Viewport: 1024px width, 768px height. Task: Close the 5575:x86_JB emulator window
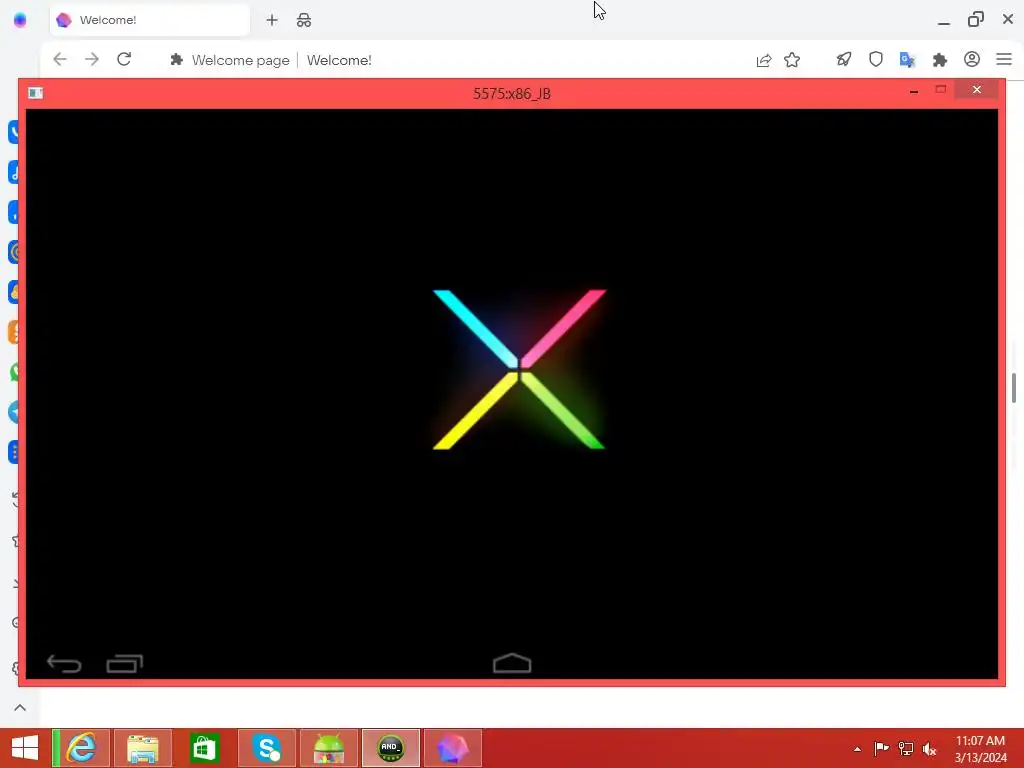pos(976,89)
